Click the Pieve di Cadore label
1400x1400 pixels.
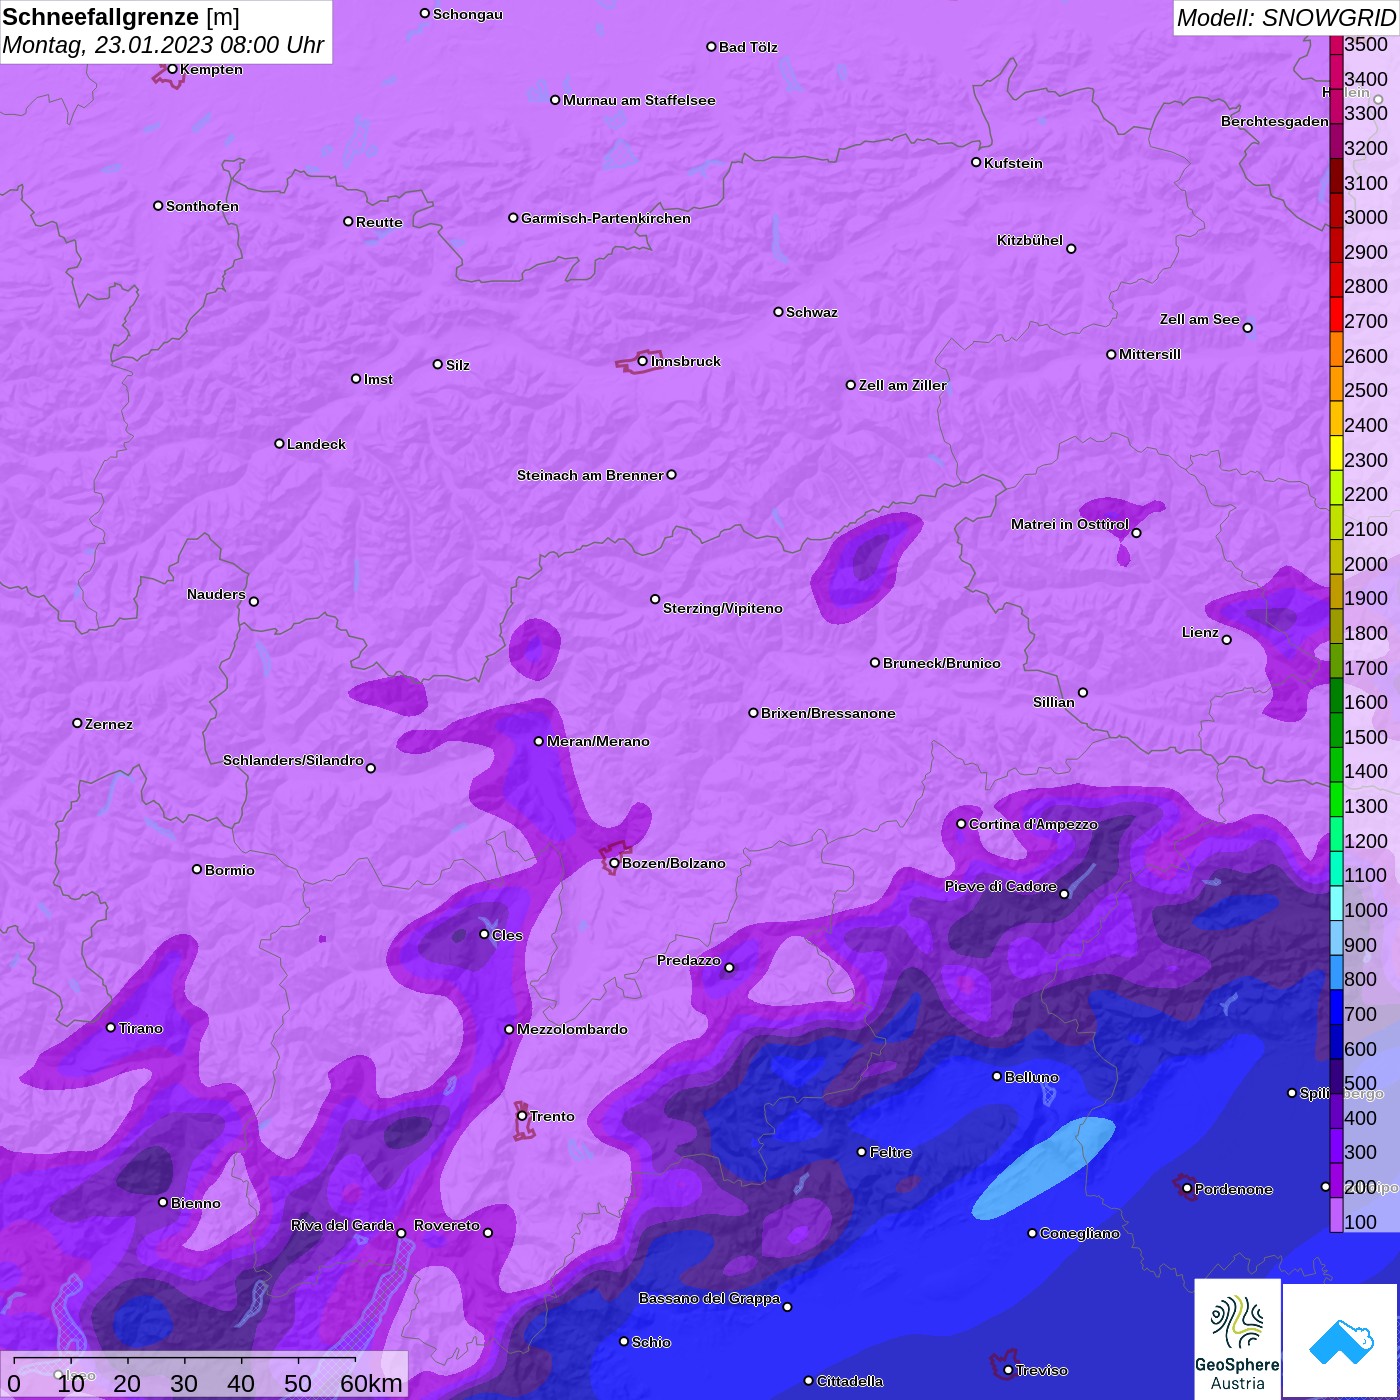click(x=1001, y=886)
